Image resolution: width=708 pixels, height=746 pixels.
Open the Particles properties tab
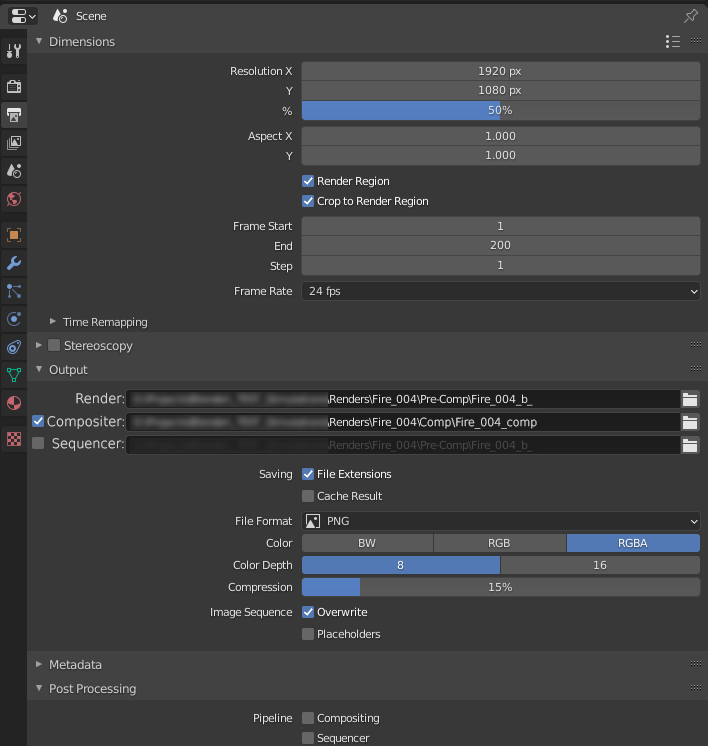14,291
